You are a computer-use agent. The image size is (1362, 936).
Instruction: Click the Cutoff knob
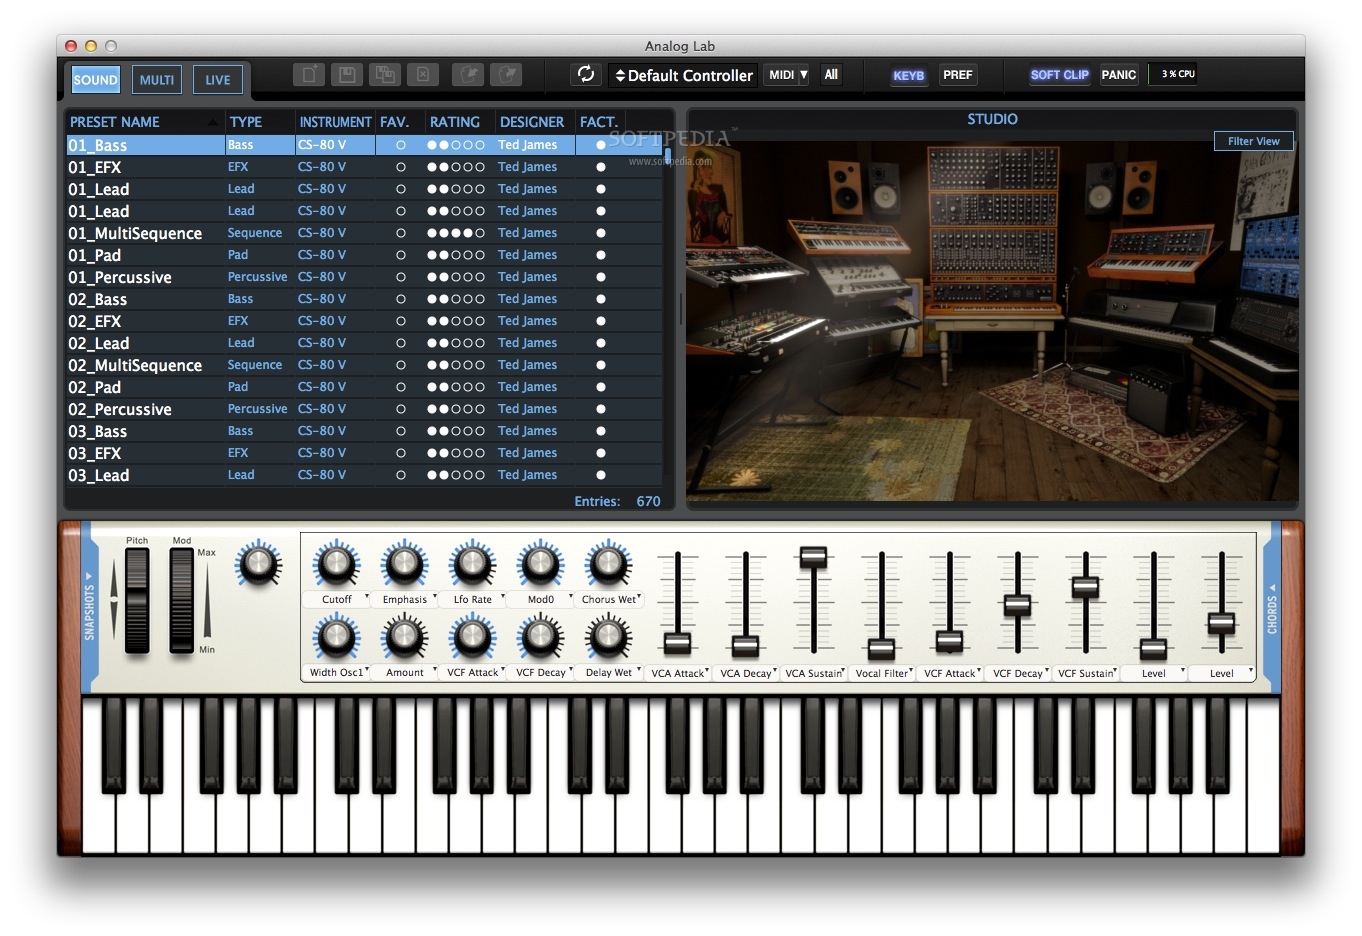[x=336, y=565]
